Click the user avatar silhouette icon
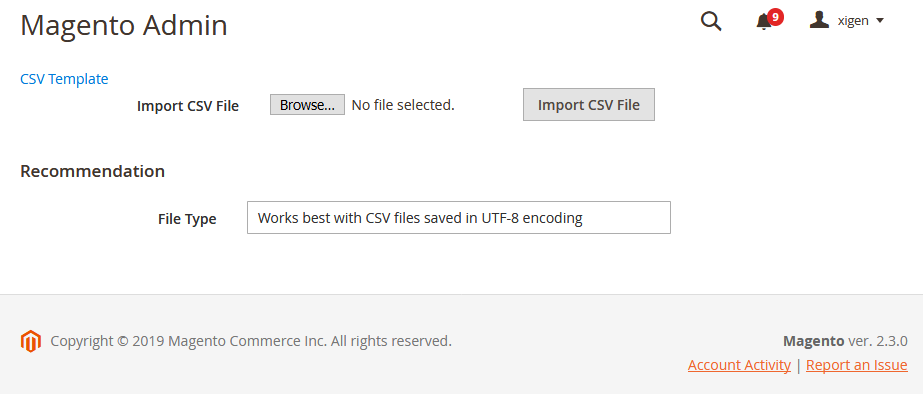Screen dimensions: 923x394 tap(819, 20)
